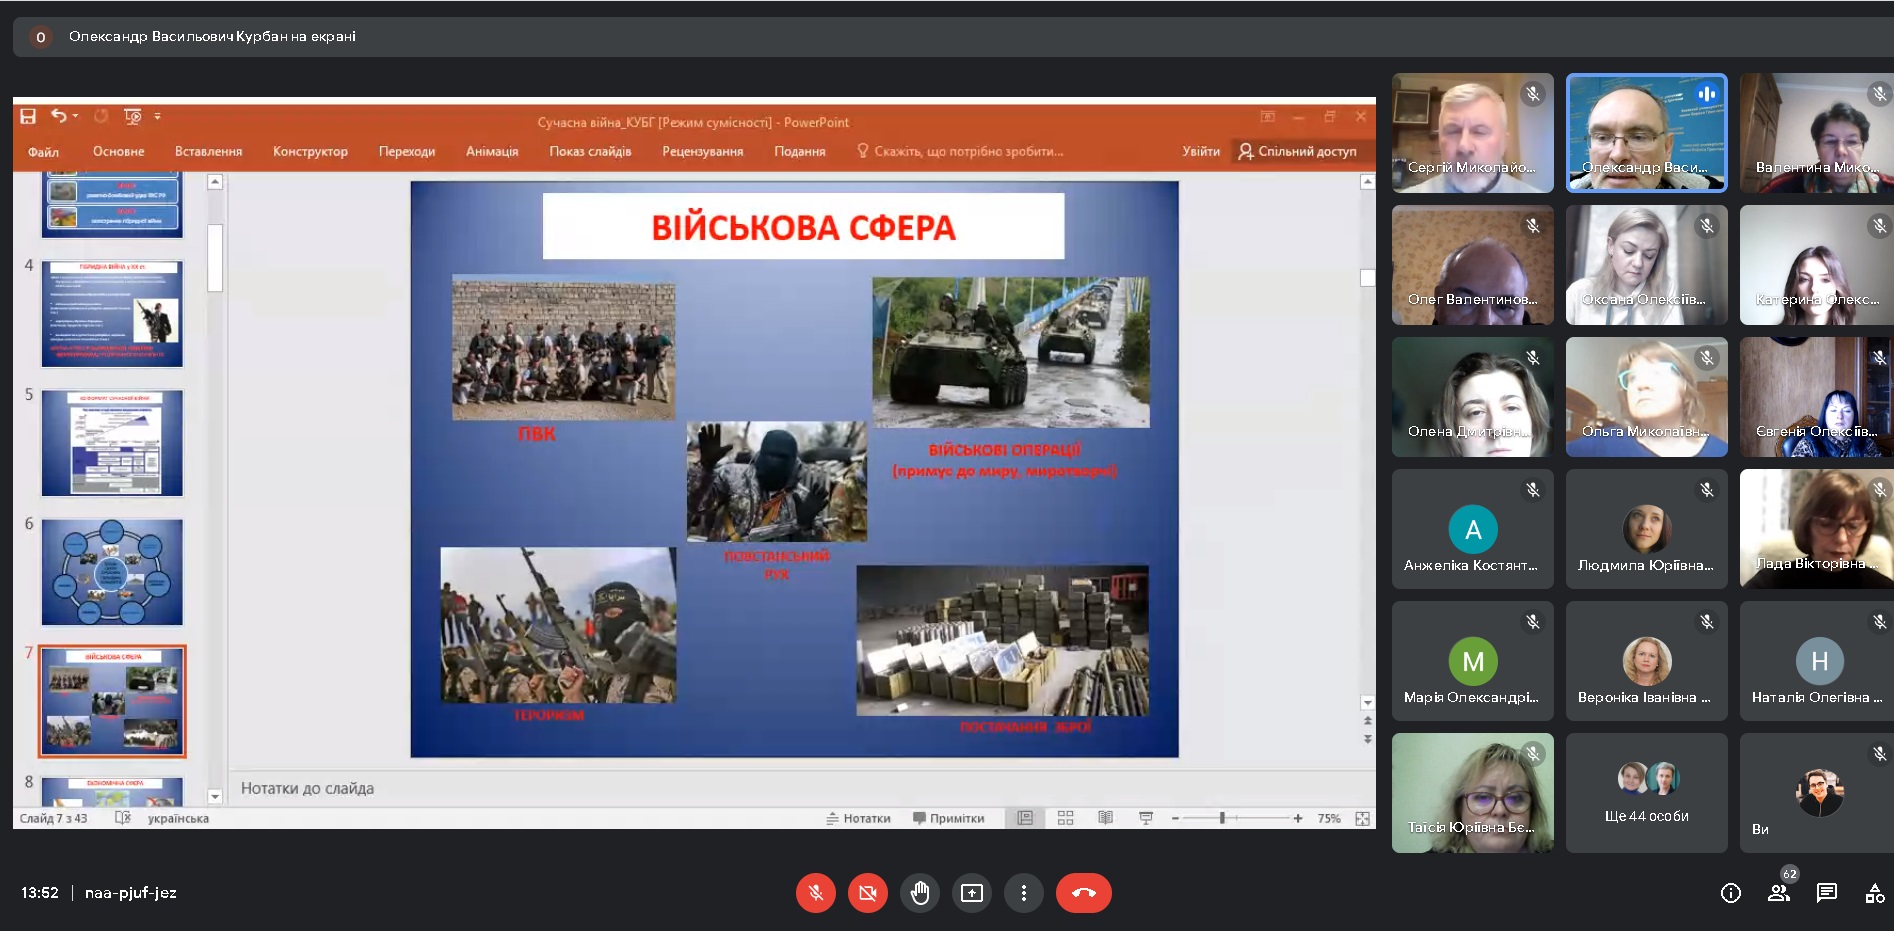Click the Спільний доступ button
This screenshot has height=931, width=1894.
(x=1298, y=152)
